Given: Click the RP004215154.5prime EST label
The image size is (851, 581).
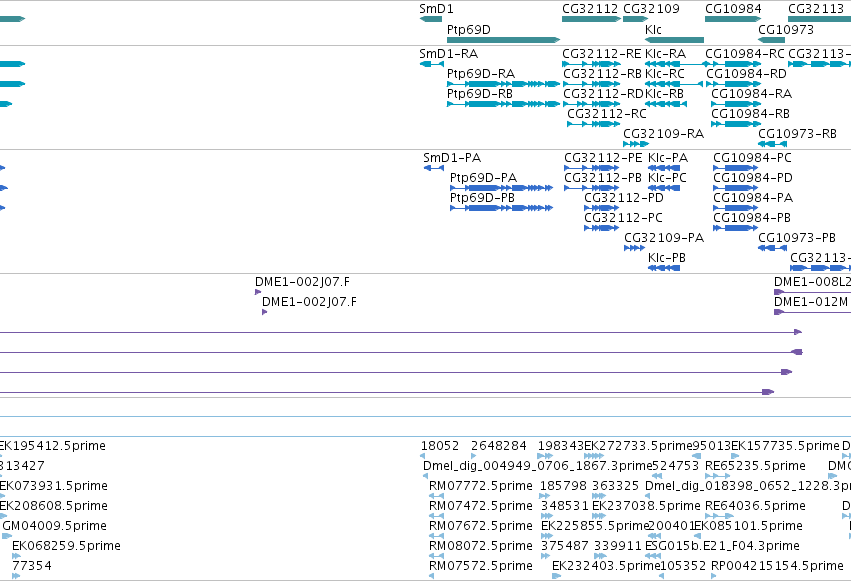Looking at the screenshot, I should pos(777,566).
